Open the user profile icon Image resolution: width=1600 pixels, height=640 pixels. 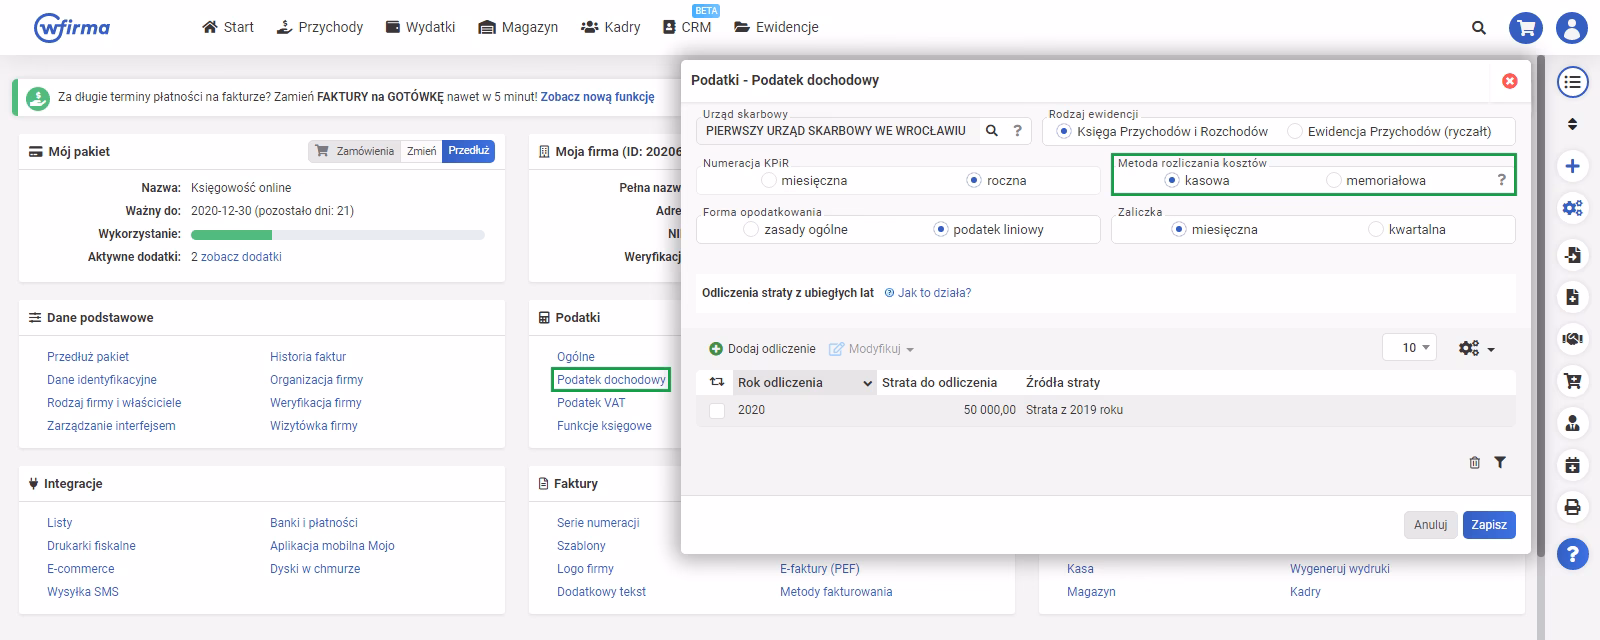(x=1572, y=28)
